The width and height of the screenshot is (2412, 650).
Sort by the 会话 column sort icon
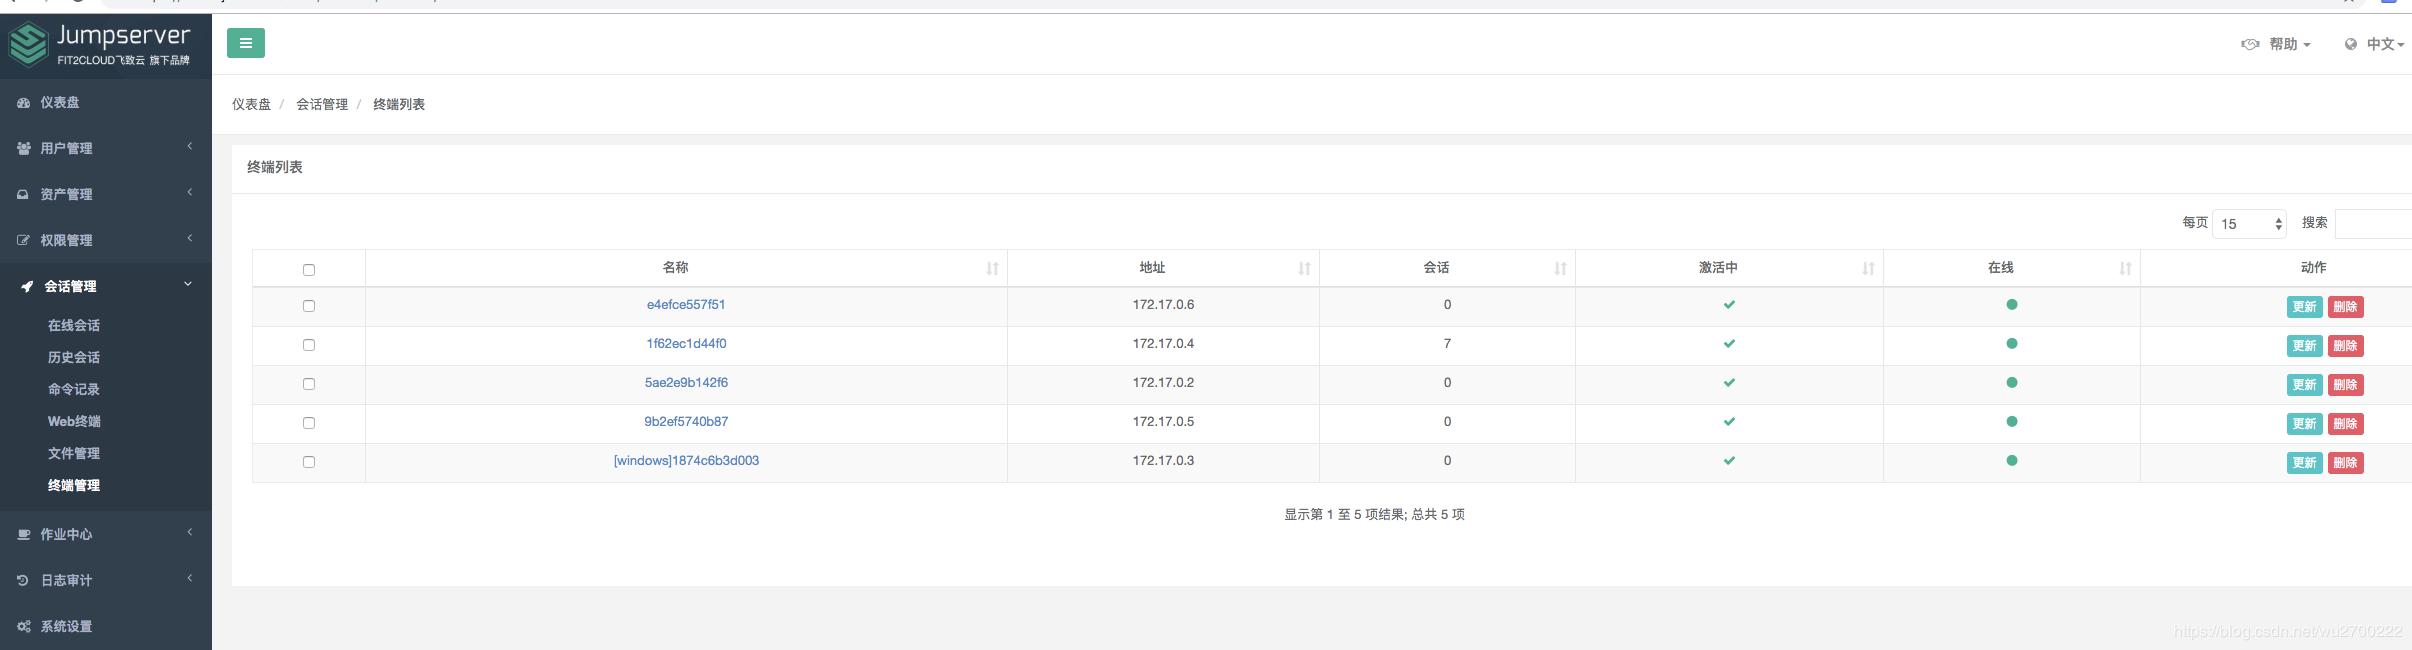pyautogui.click(x=1560, y=268)
